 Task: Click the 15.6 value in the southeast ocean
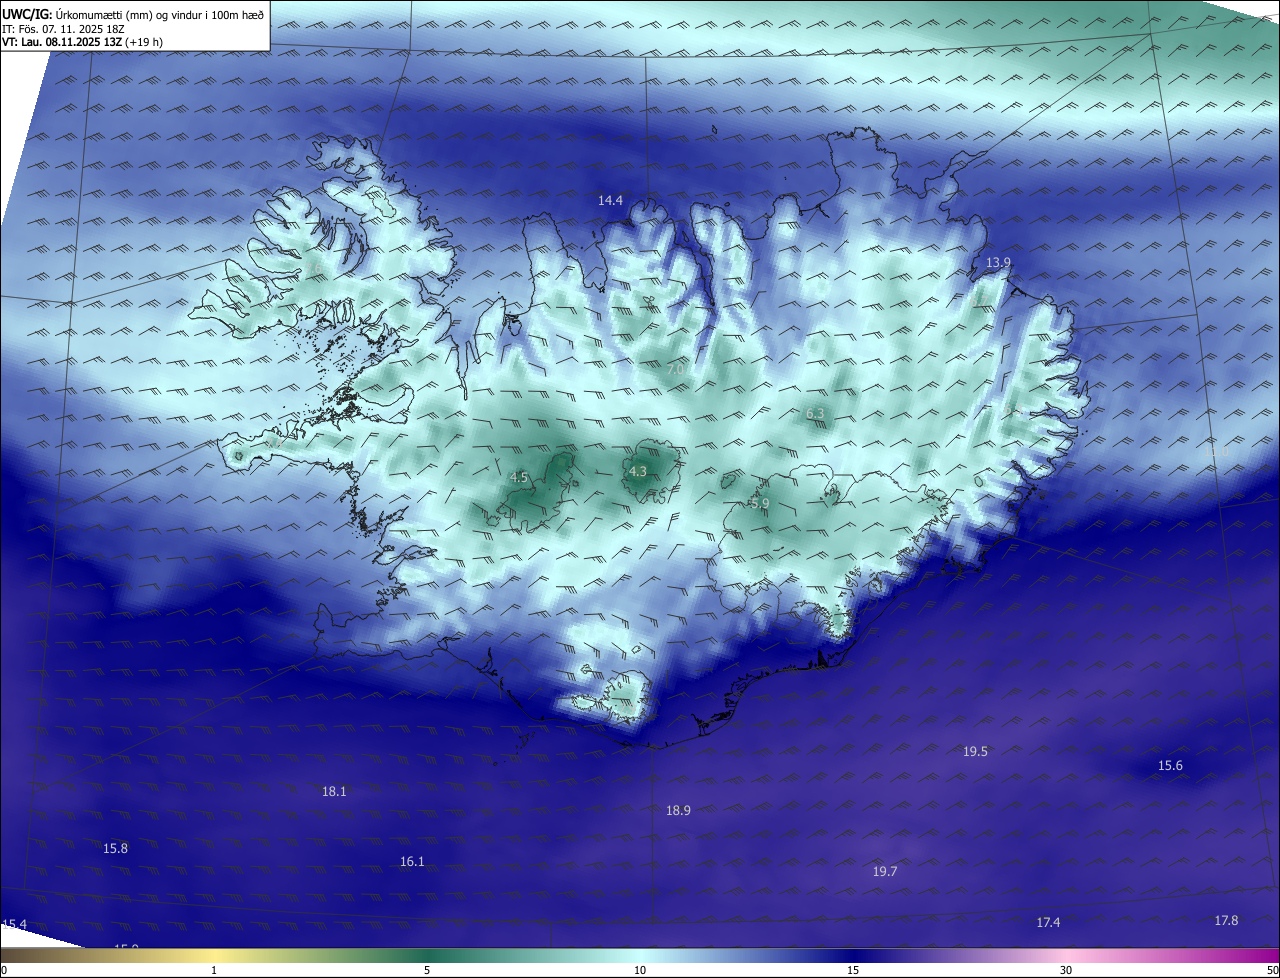1170,766
